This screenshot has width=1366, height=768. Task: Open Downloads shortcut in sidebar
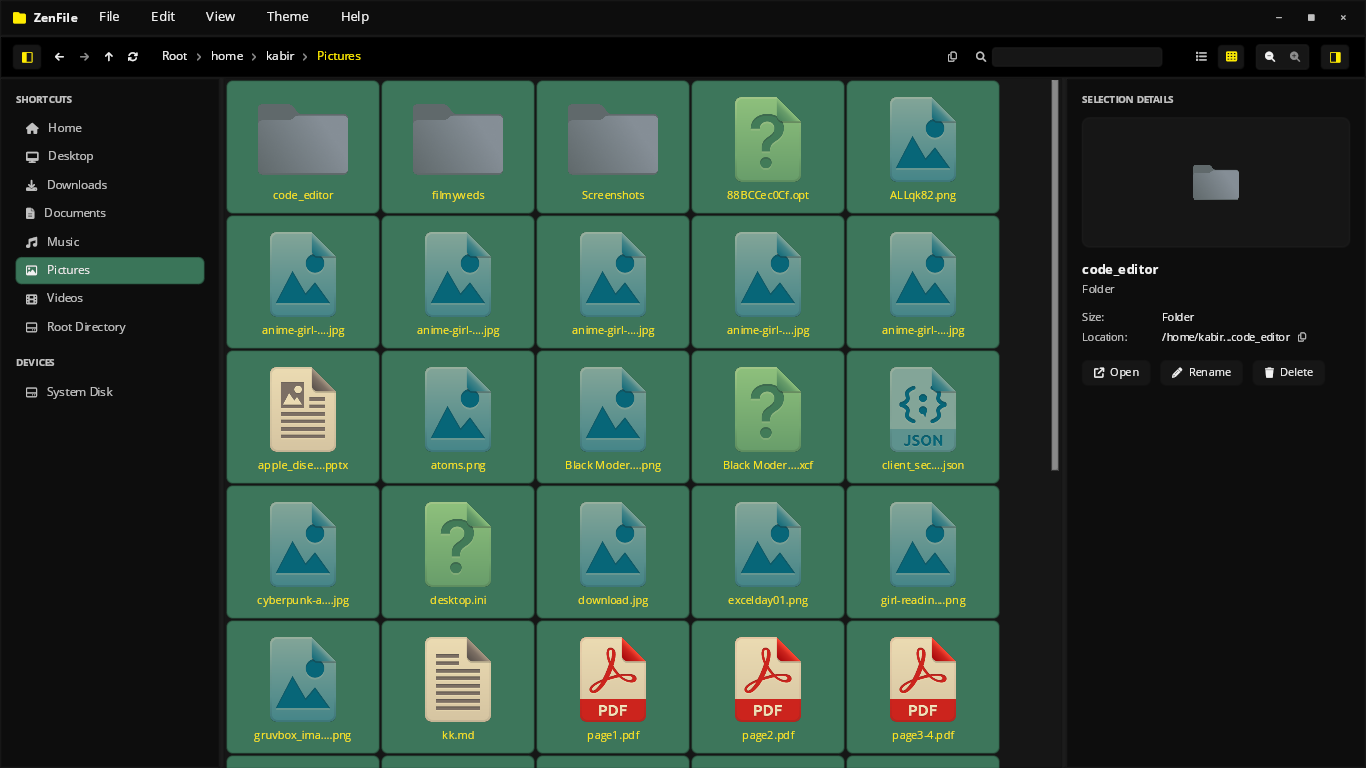click(x=110, y=185)
